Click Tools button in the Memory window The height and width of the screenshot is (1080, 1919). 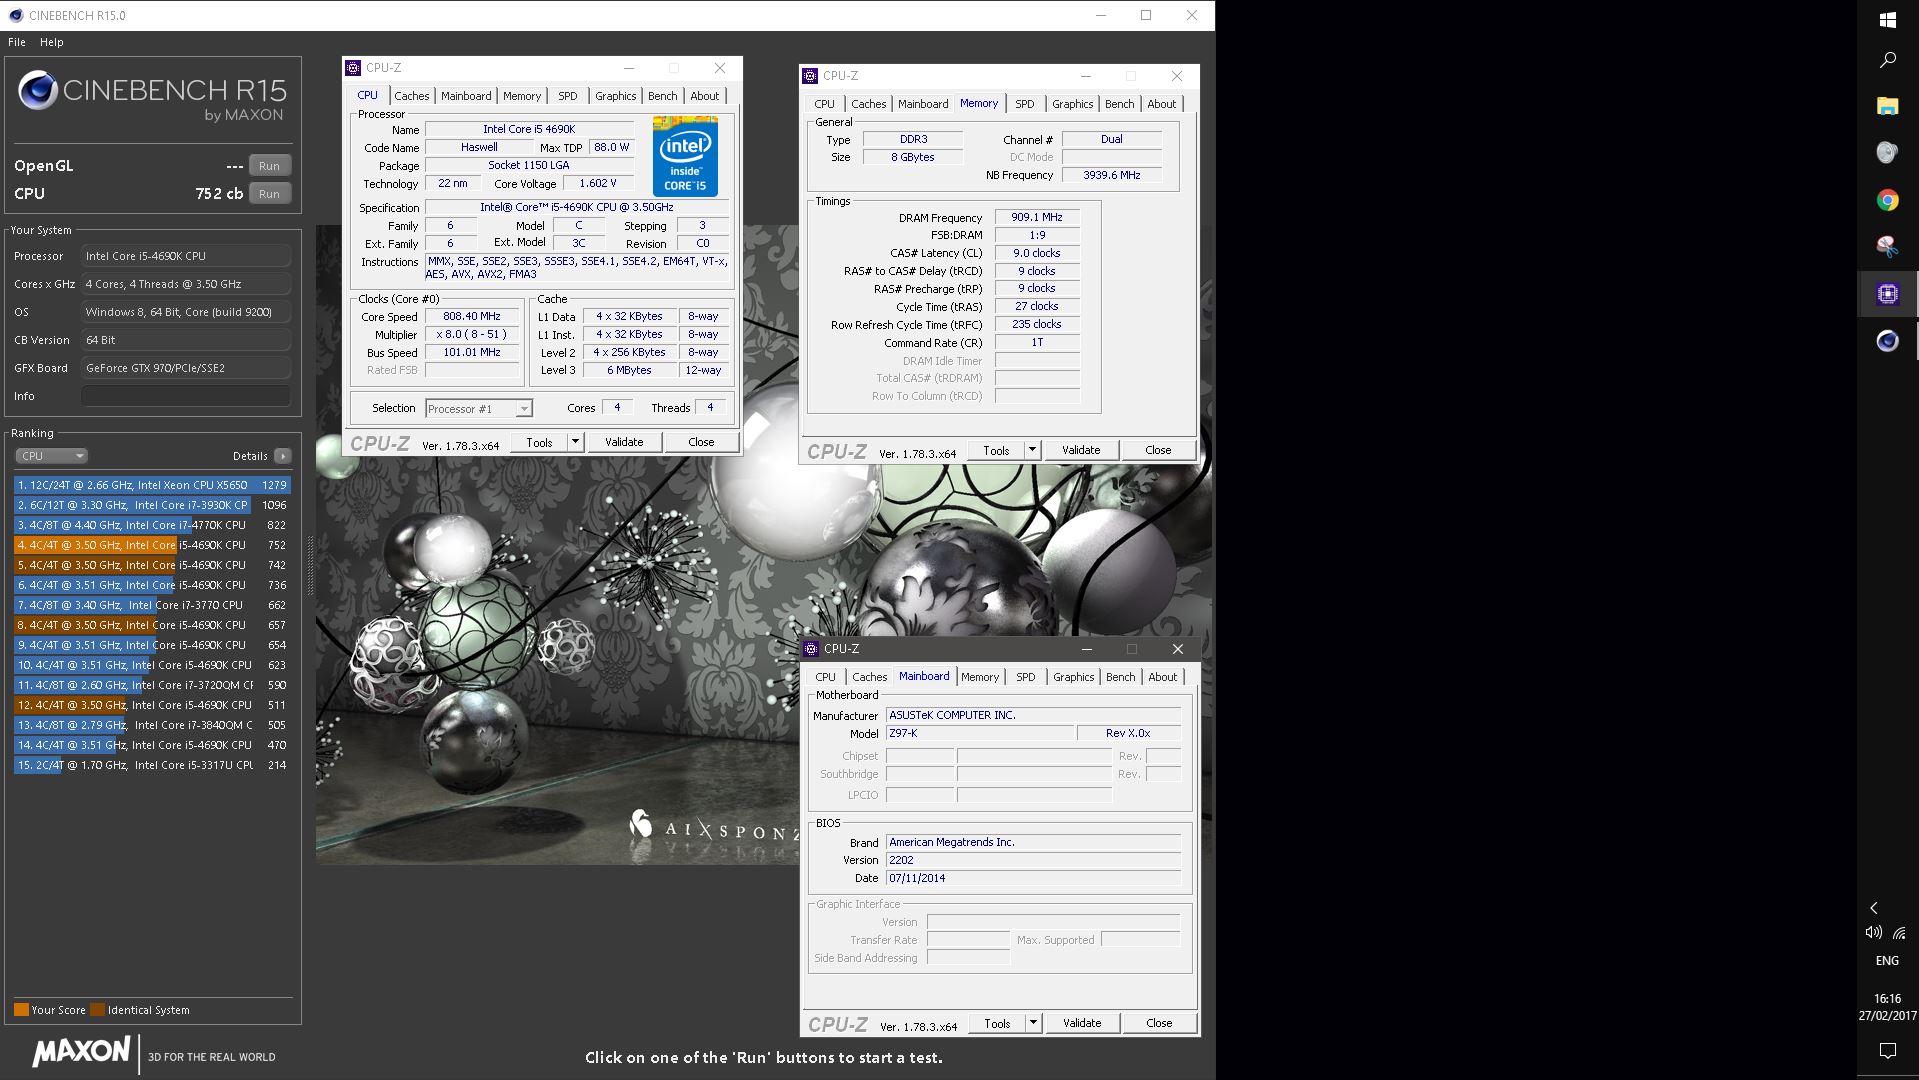click(x=996, y=450)
